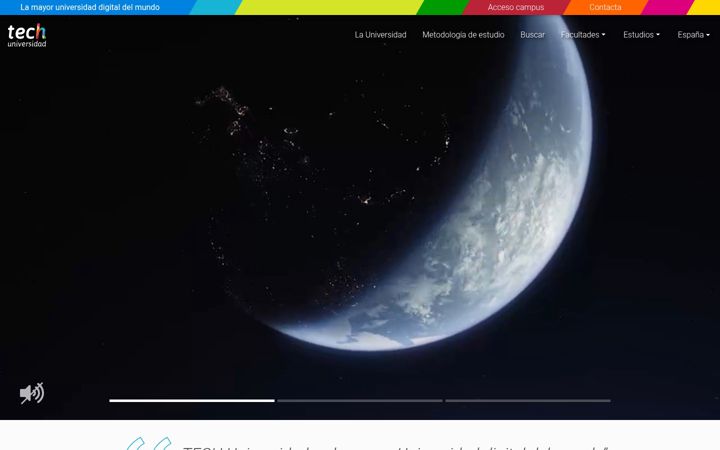The width and height of the screenshot is (720, 450).
Task: Expand the Estudios dropdown menu
Action: (641, 35)
